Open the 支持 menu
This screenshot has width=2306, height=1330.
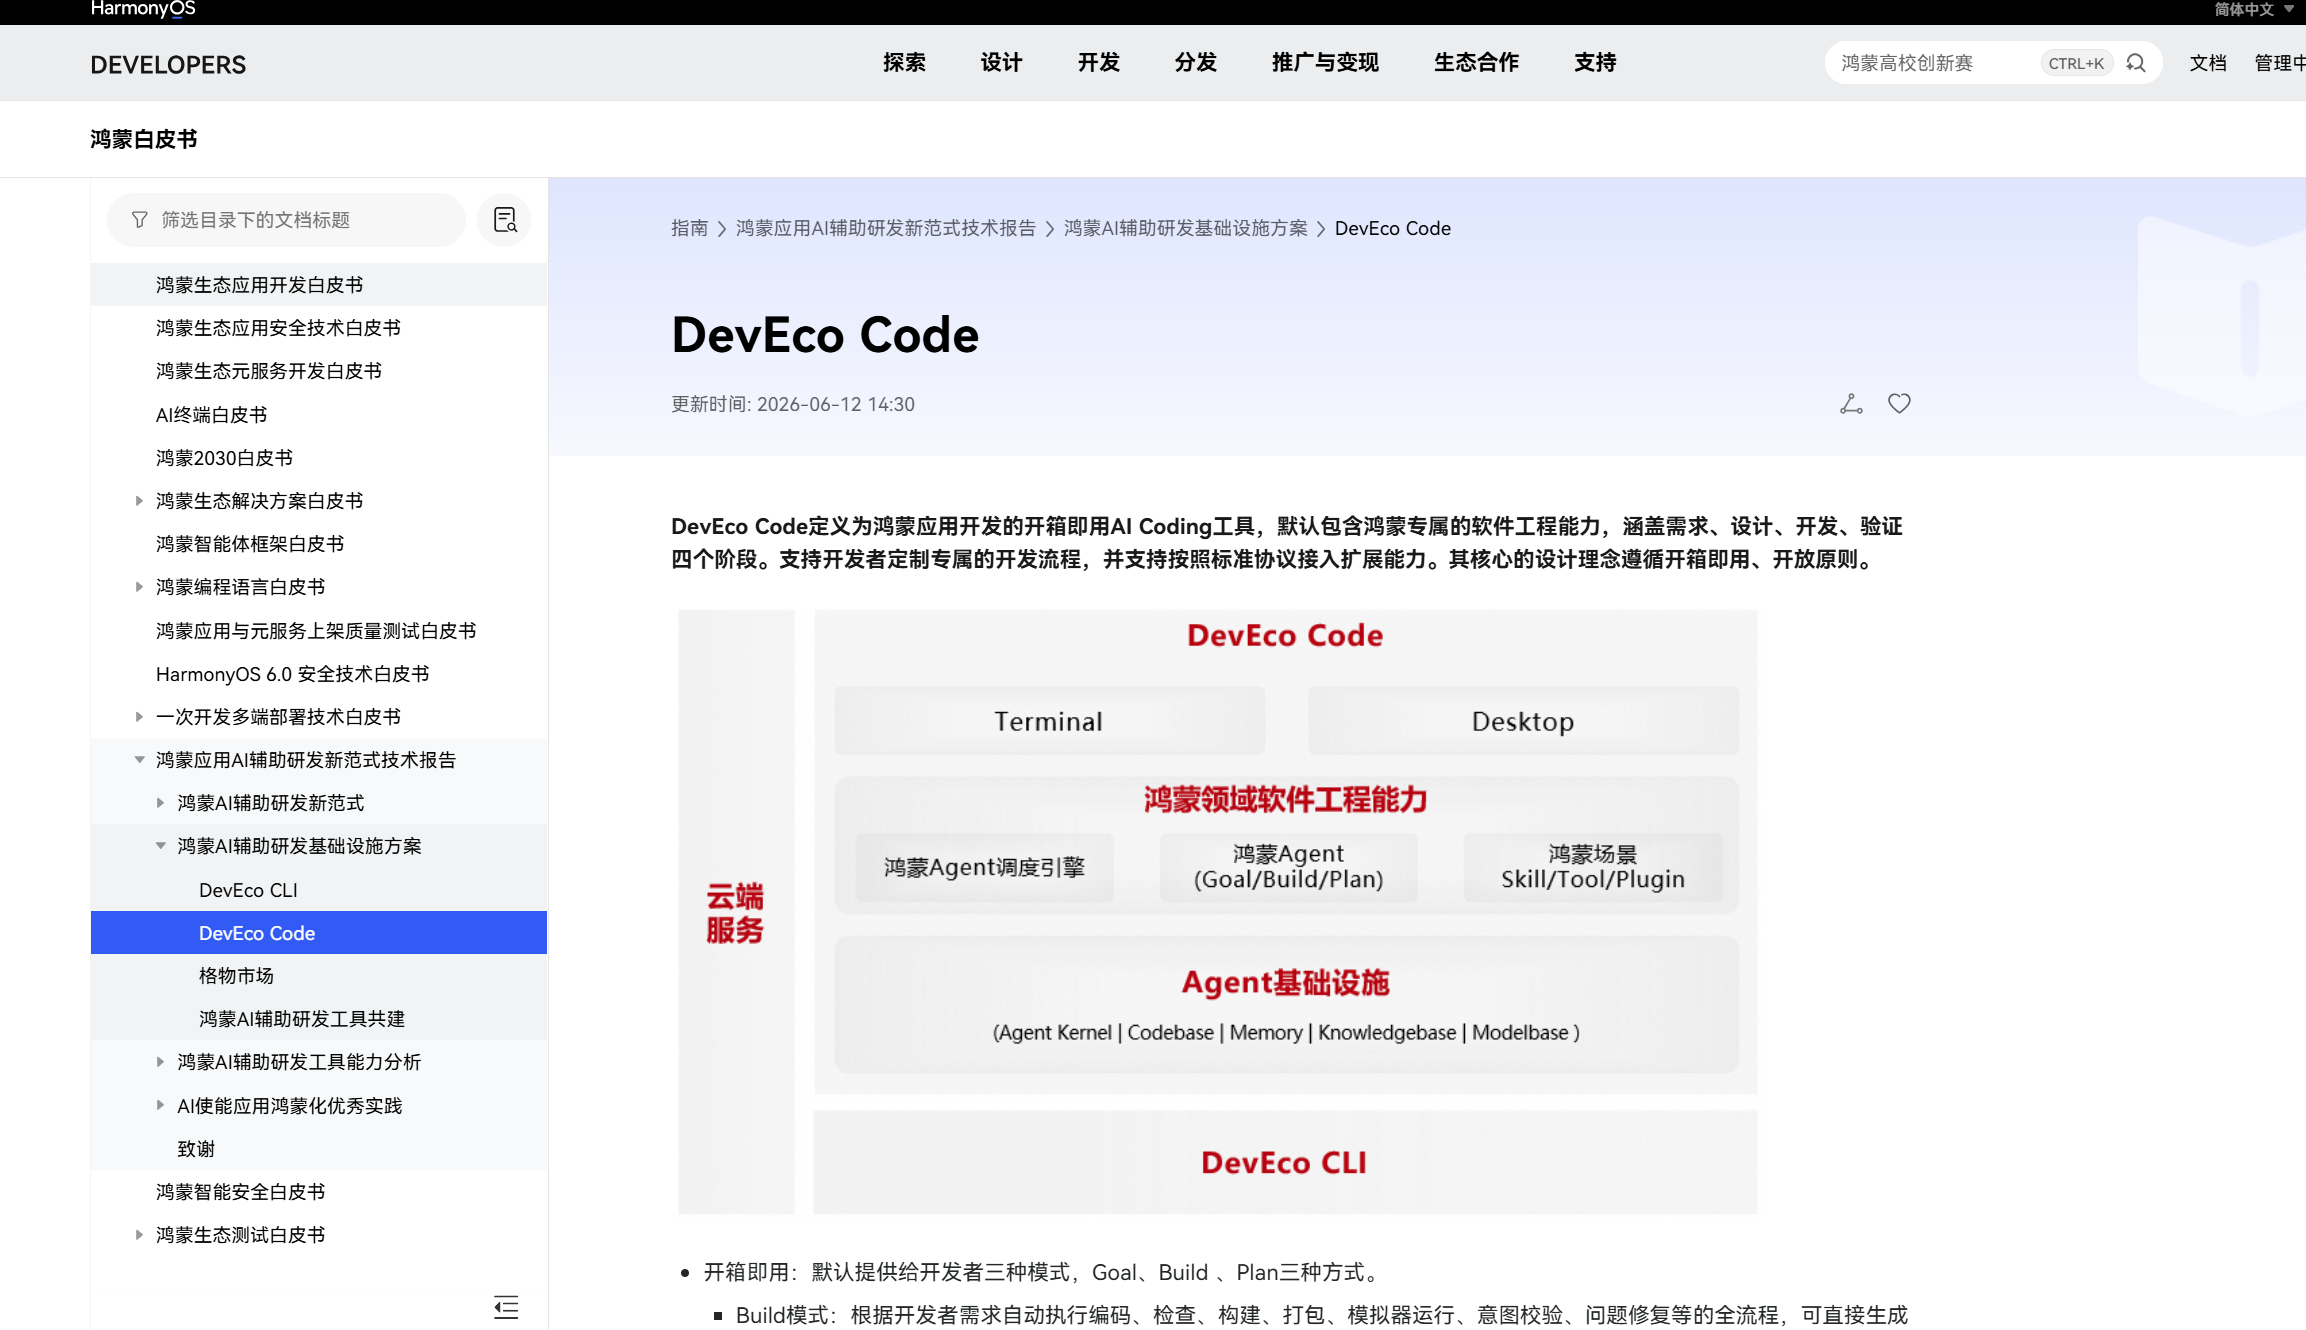click(x=1595, y=63)
